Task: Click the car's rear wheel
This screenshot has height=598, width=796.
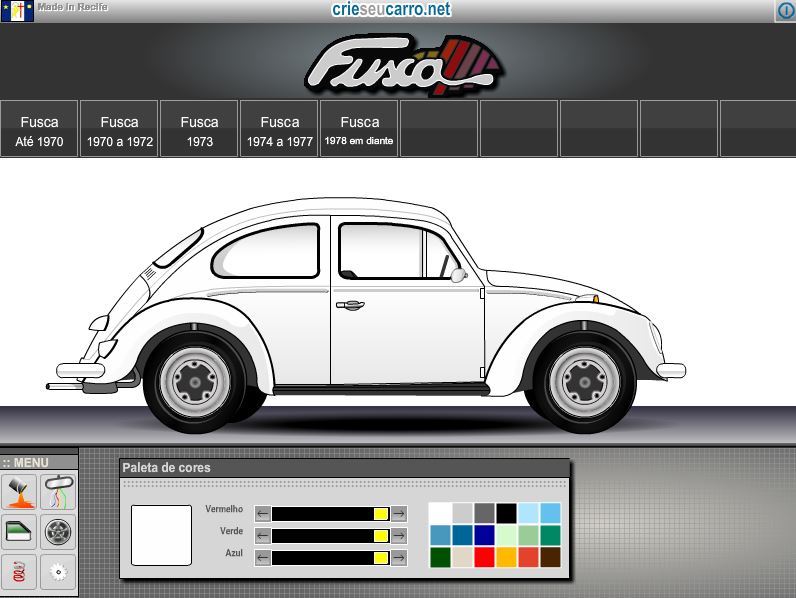Action: click(x=195, y=382)
